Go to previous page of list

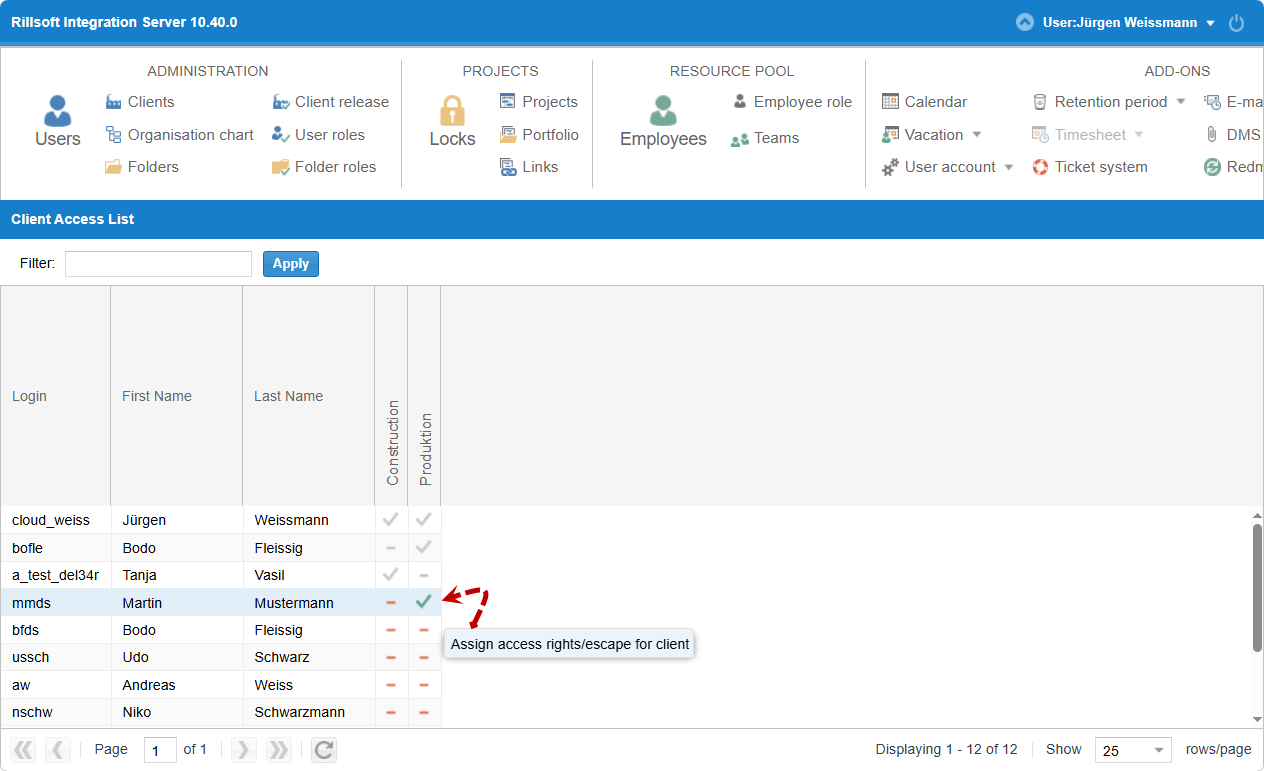(x=58, y=750)
